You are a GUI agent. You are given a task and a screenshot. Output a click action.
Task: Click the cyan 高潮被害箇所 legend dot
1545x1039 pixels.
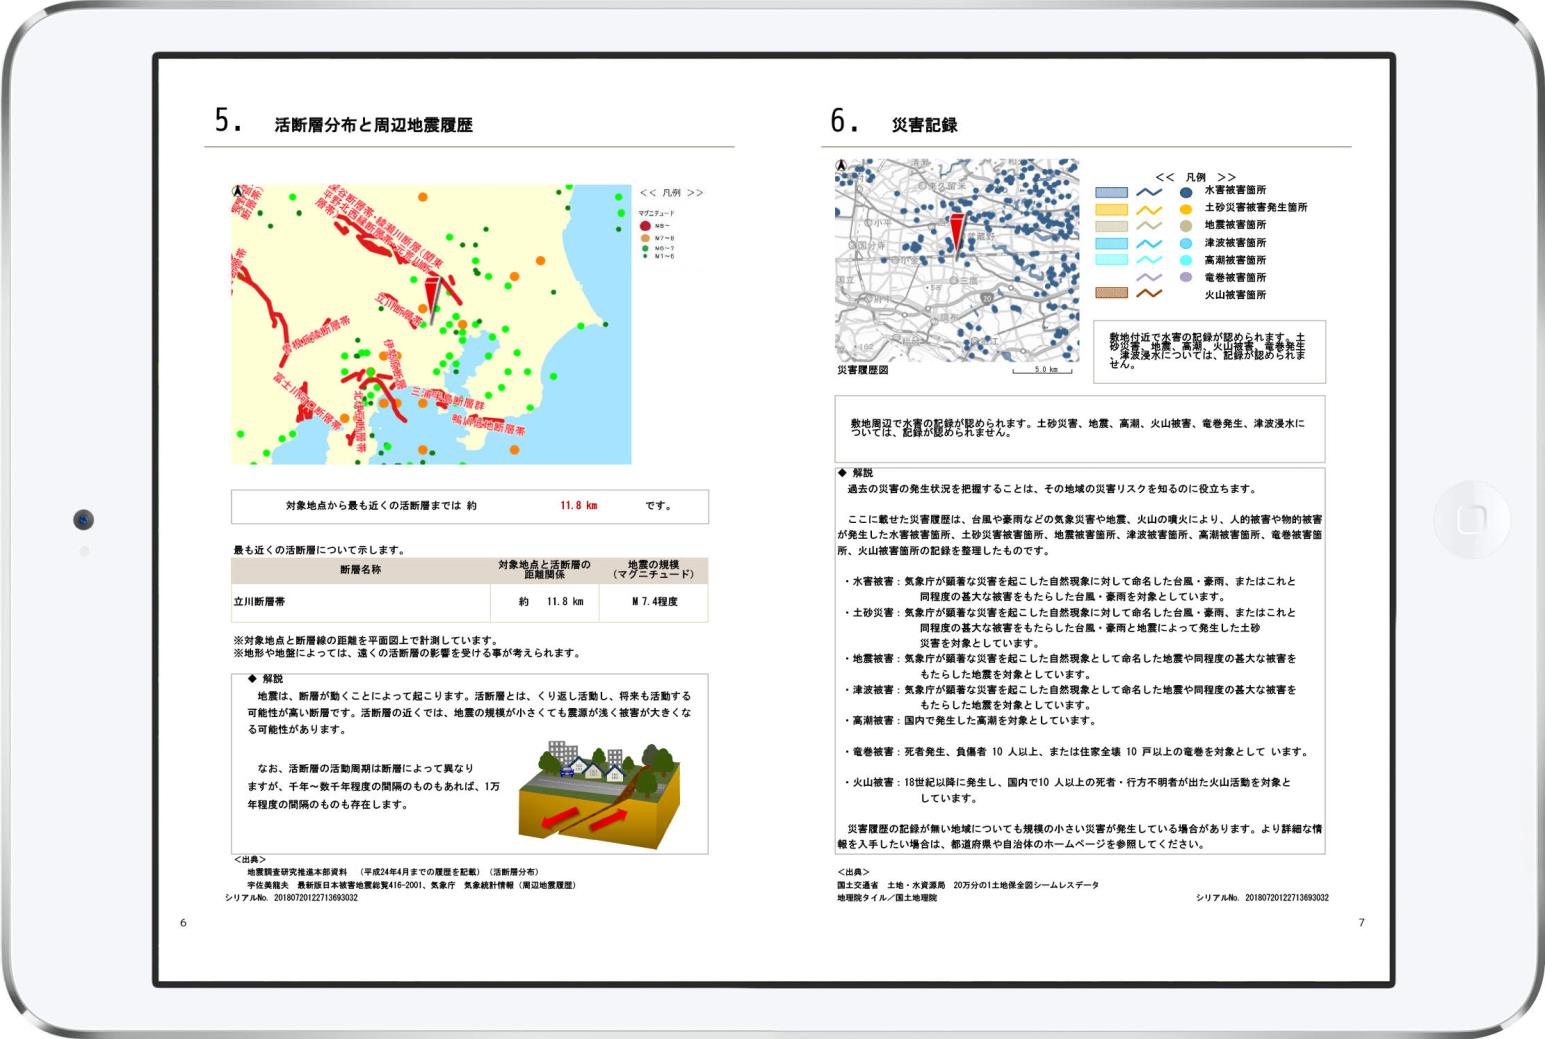pos(1186,260)
